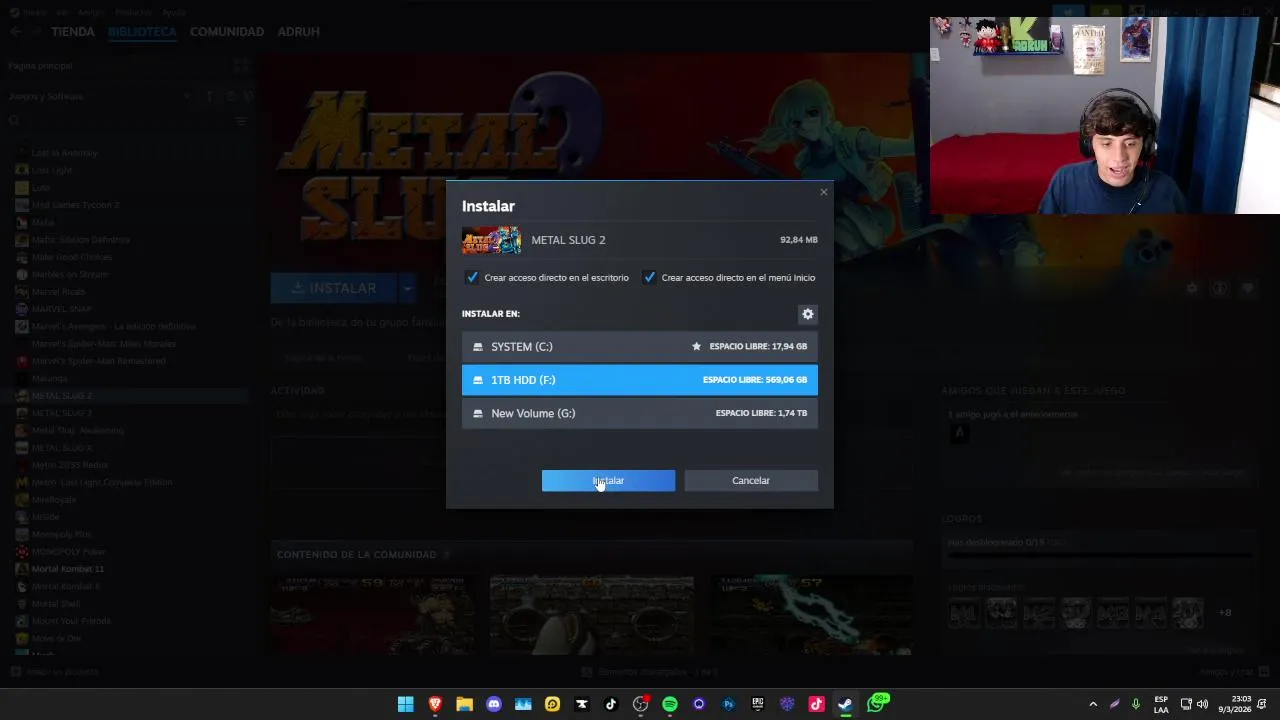1280x720 pixels.
Task: Open the Ayuda menu in Steam
Action: [x=174, y=12]
